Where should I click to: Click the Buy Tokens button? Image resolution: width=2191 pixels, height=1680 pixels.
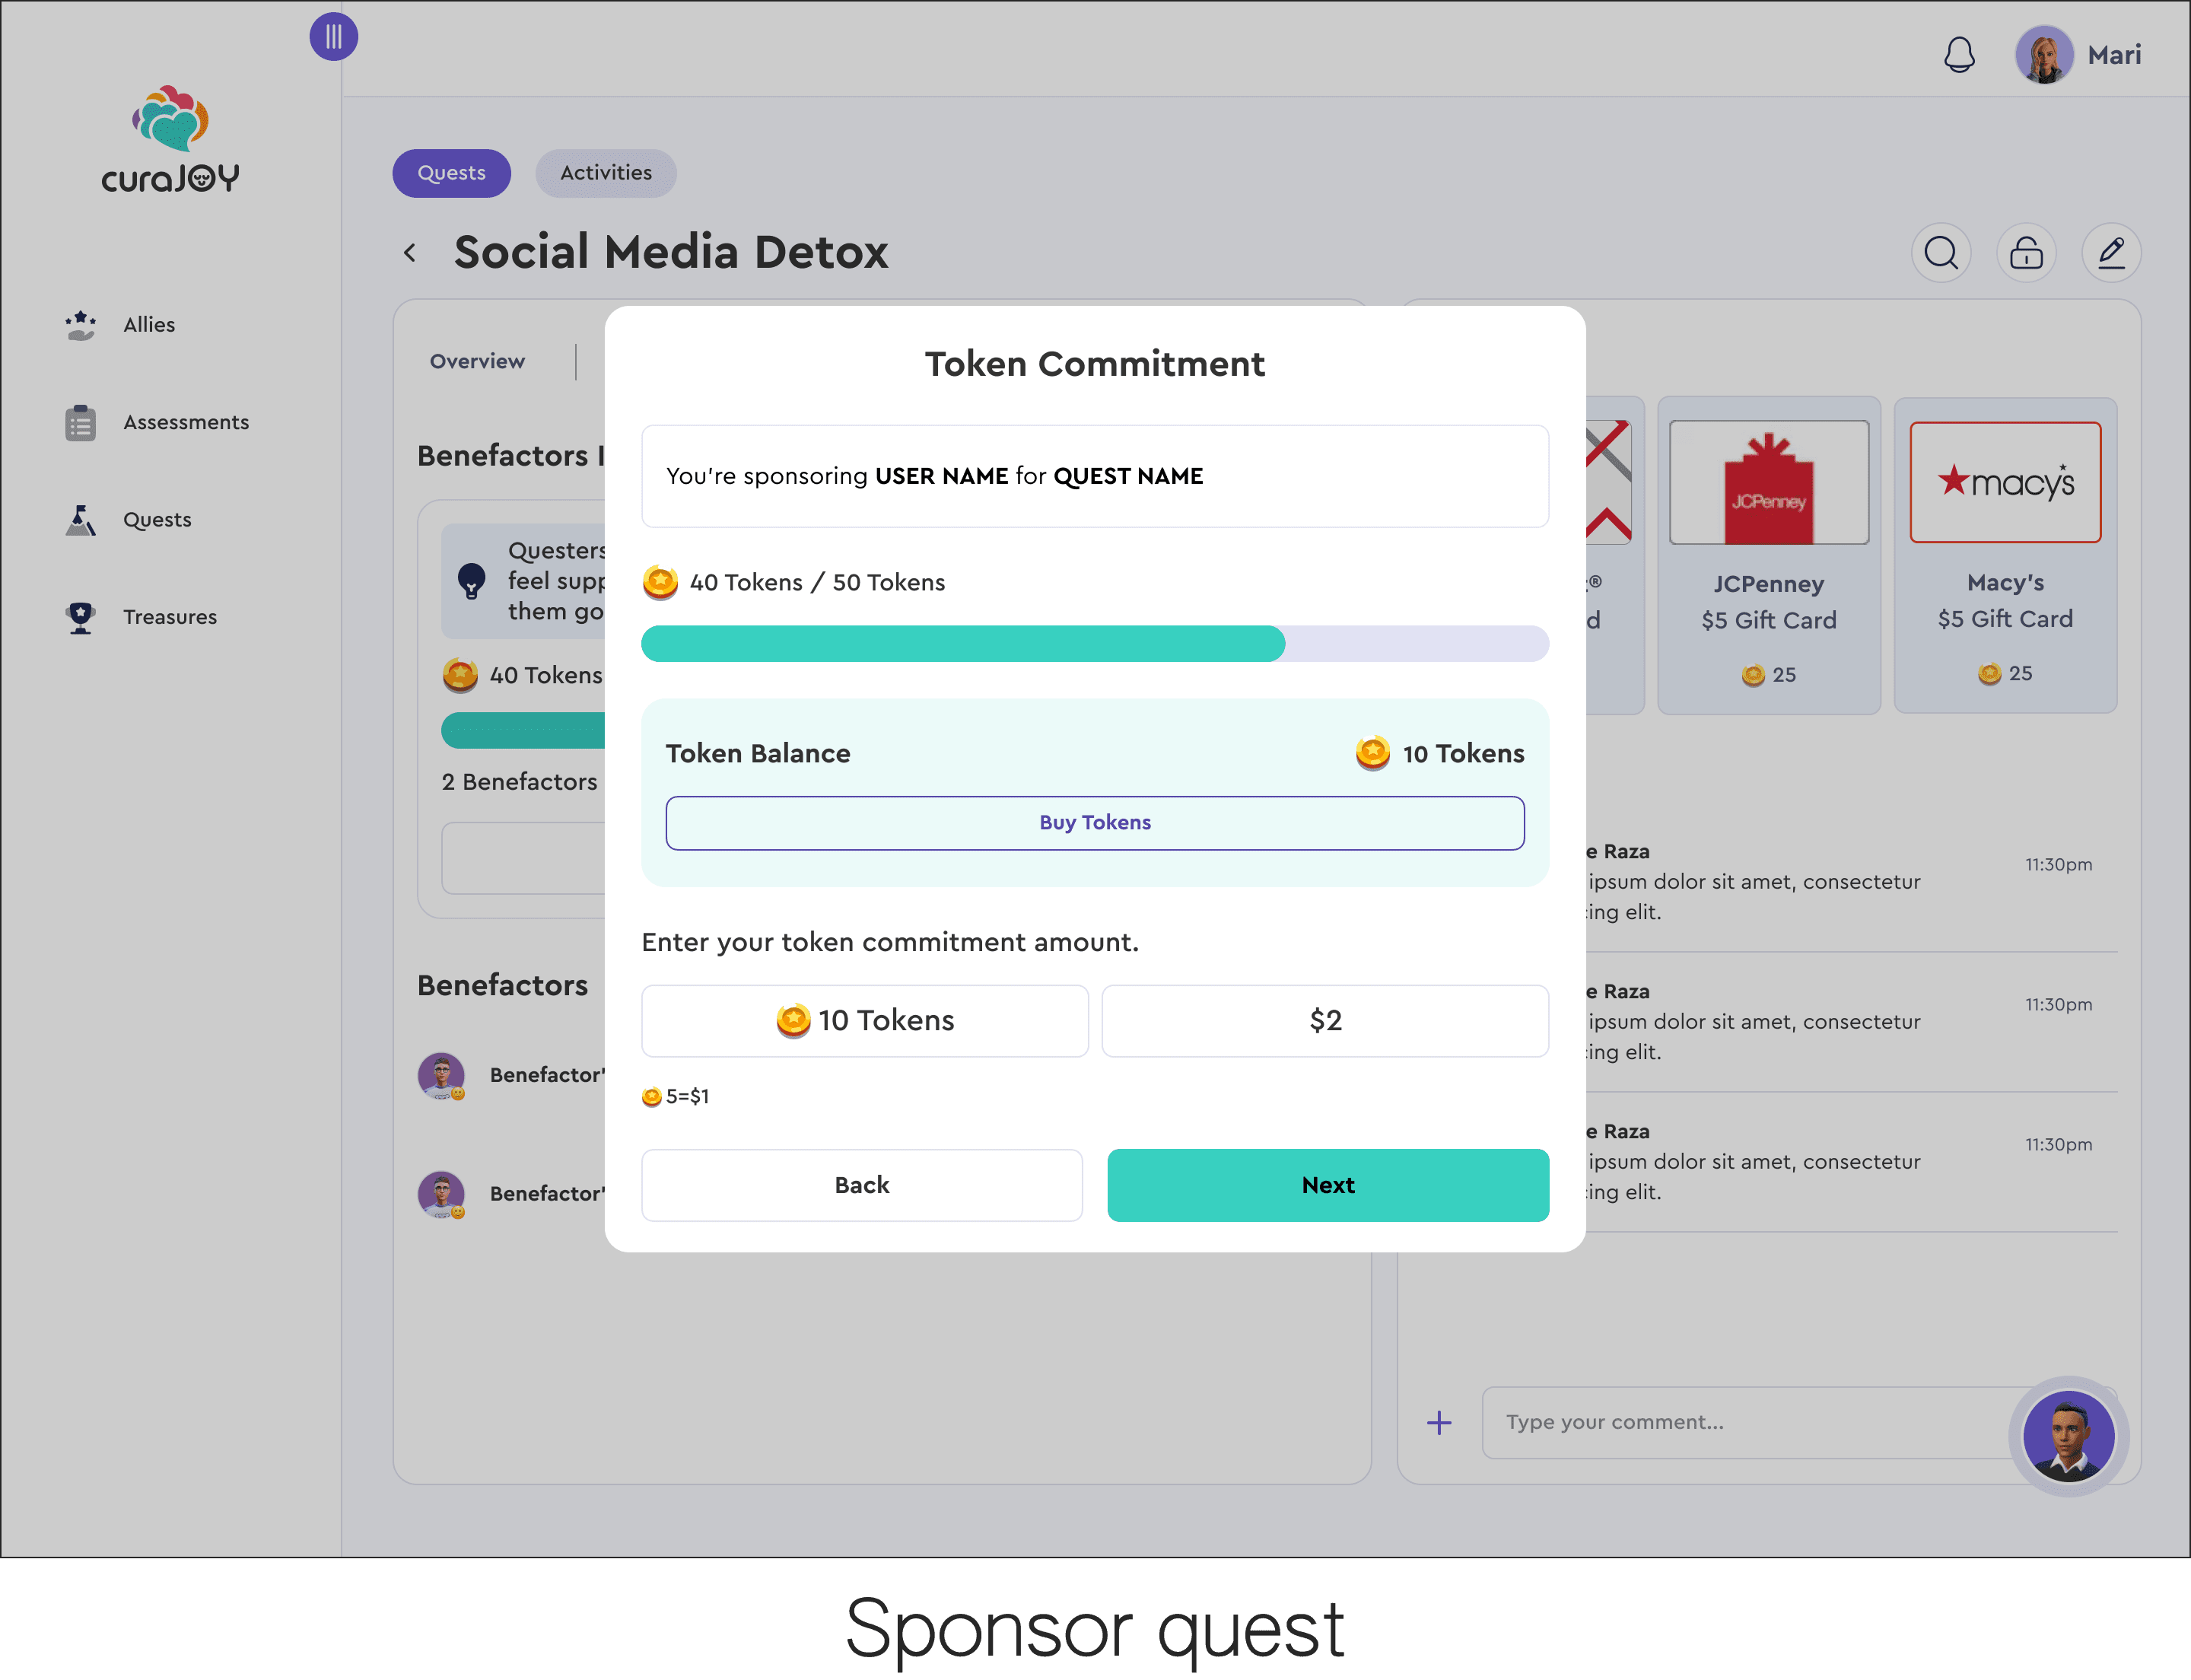1094,823
